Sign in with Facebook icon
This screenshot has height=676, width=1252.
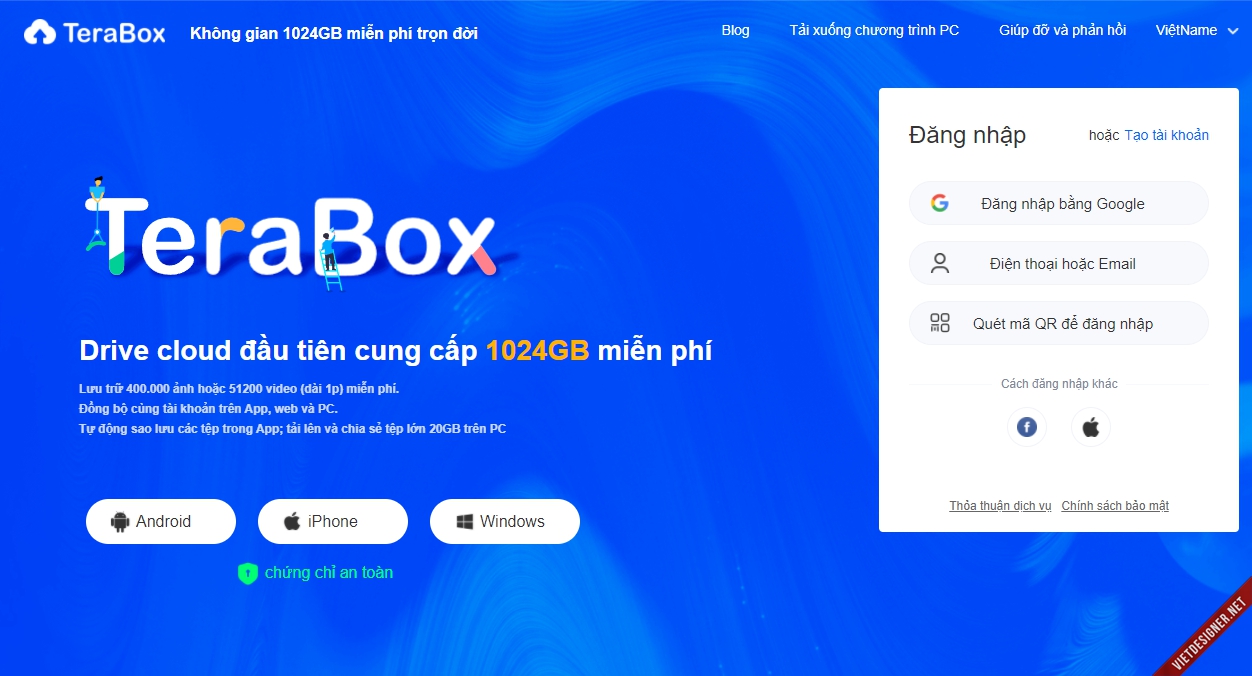click(1026, 427)
